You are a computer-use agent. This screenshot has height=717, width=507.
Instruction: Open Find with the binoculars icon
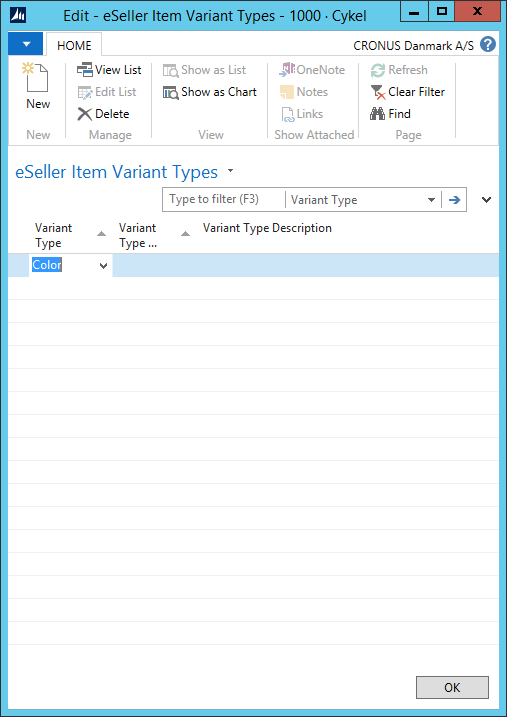pos(390,114)
